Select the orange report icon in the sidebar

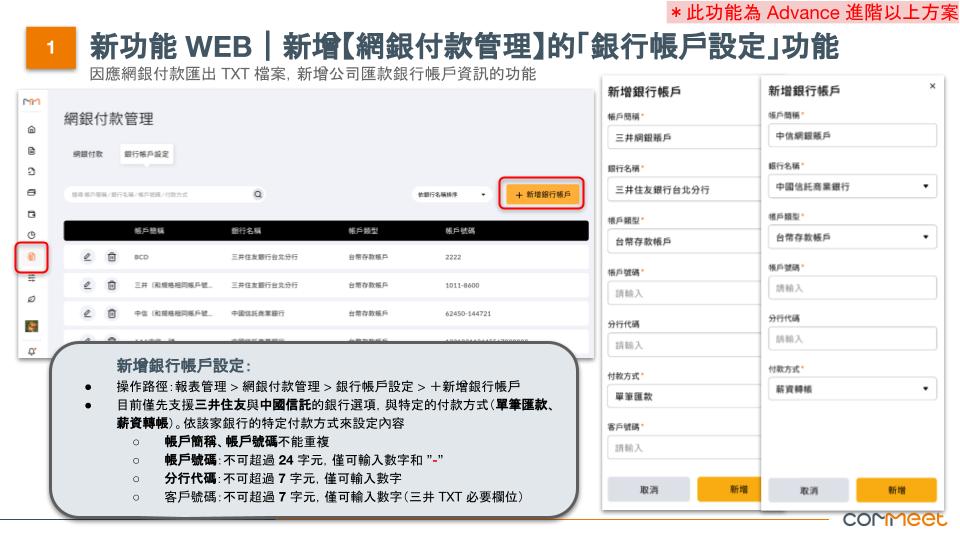(32, 257)
